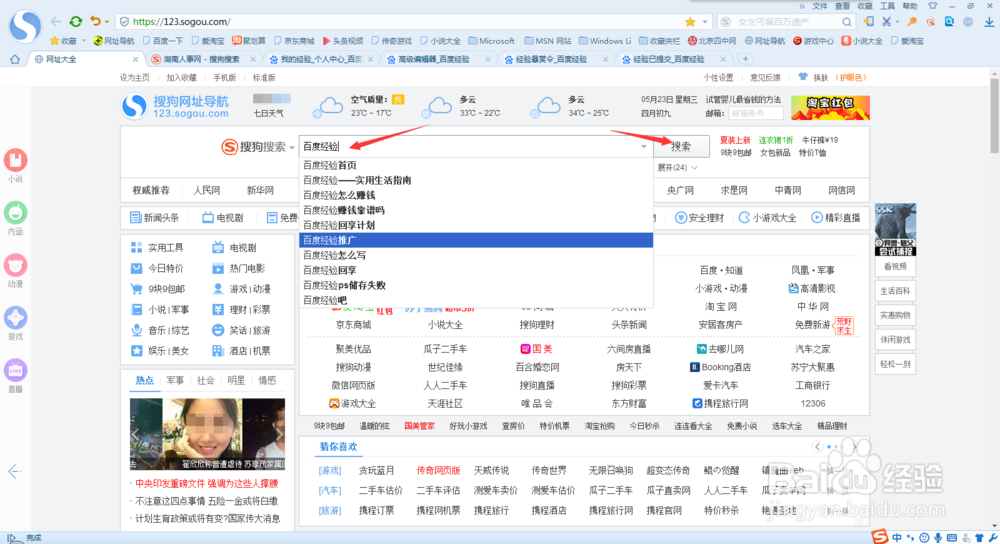Open the 京东商城 site link
Screen dimensions: 1000x544
[353, 325]
